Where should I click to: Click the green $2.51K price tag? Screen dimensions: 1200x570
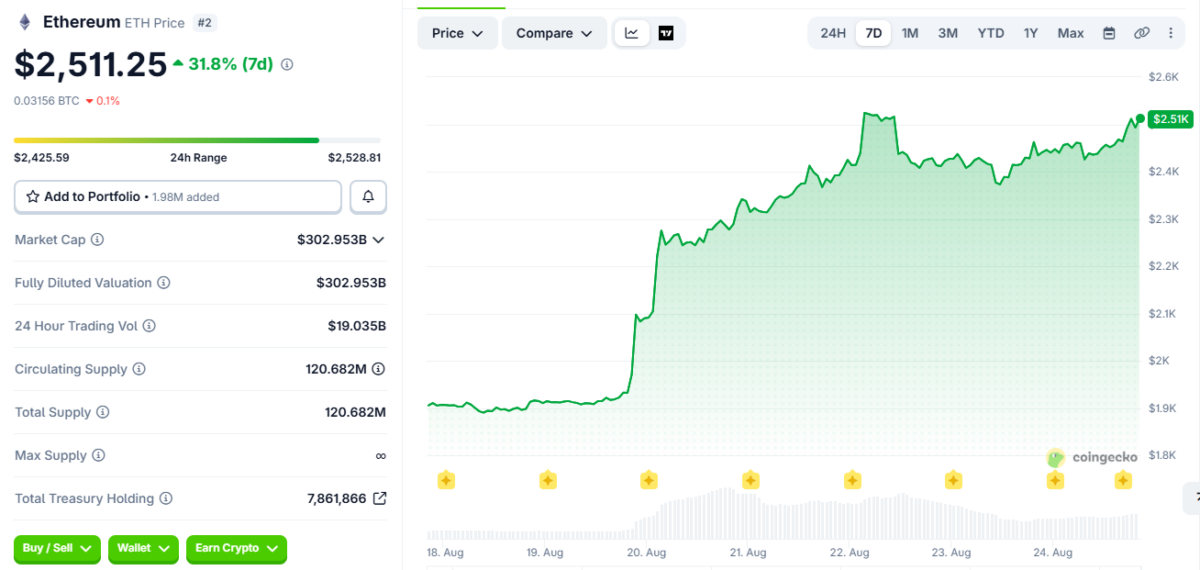(1171, 119)
